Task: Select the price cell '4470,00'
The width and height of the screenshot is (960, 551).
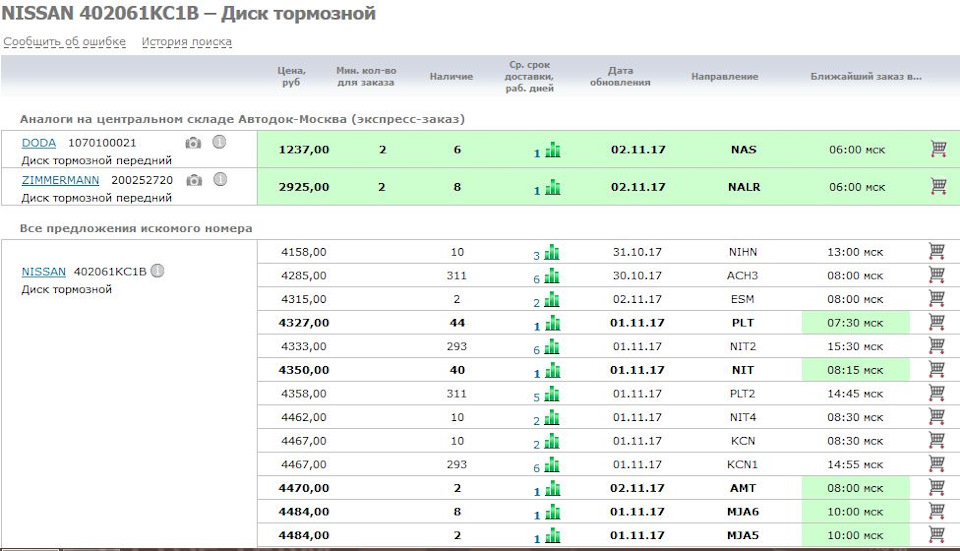Action: 304,488
